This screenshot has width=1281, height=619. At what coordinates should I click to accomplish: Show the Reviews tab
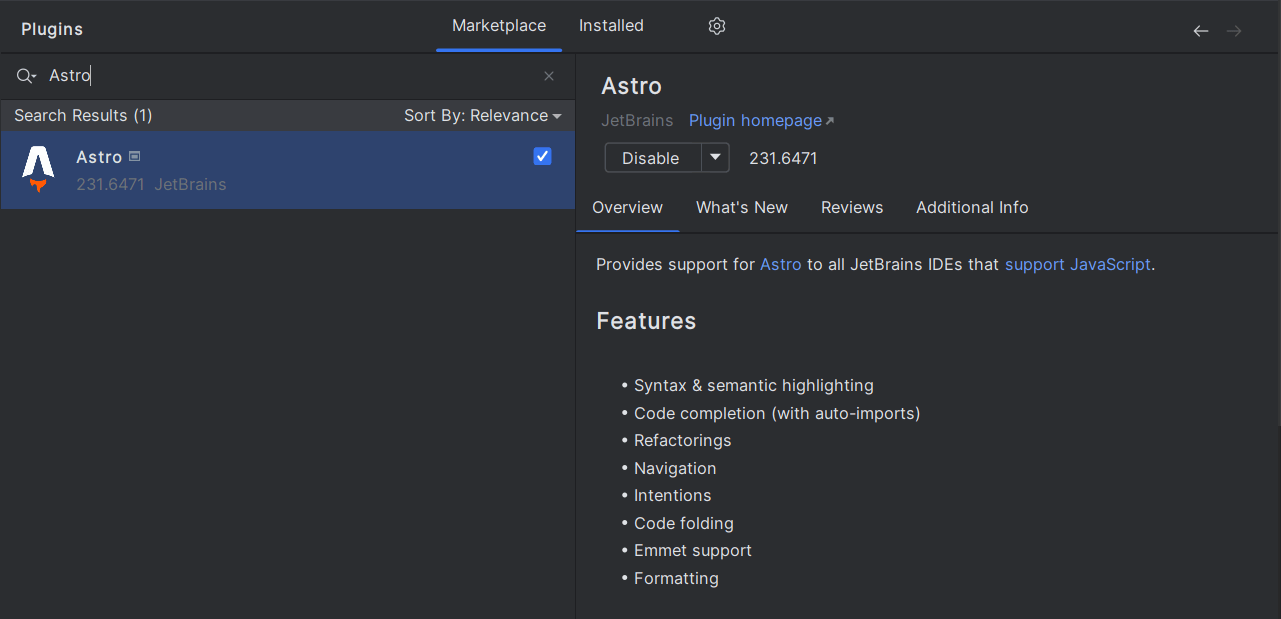click(851, 207)
